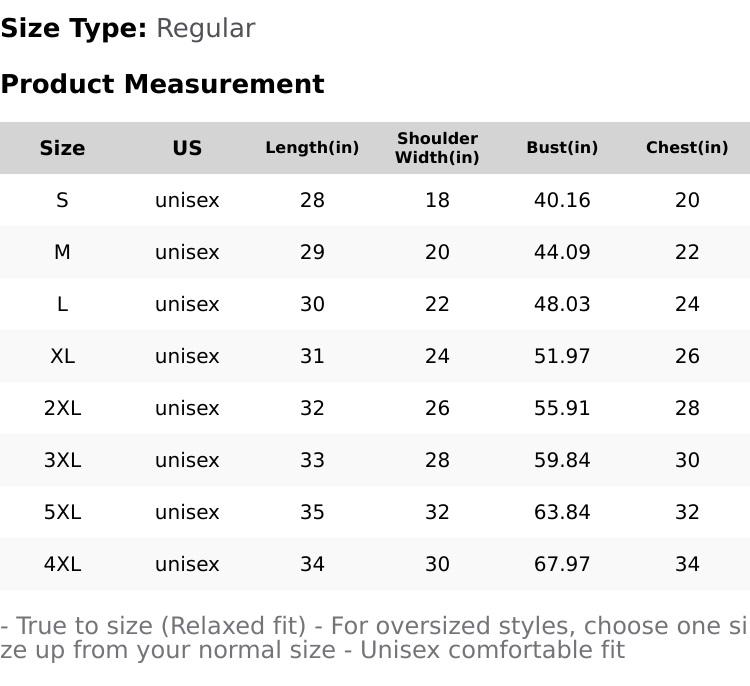Select the 5XL size row label
This screenshot has width=750, height=686.
click(x=62, y=512)
